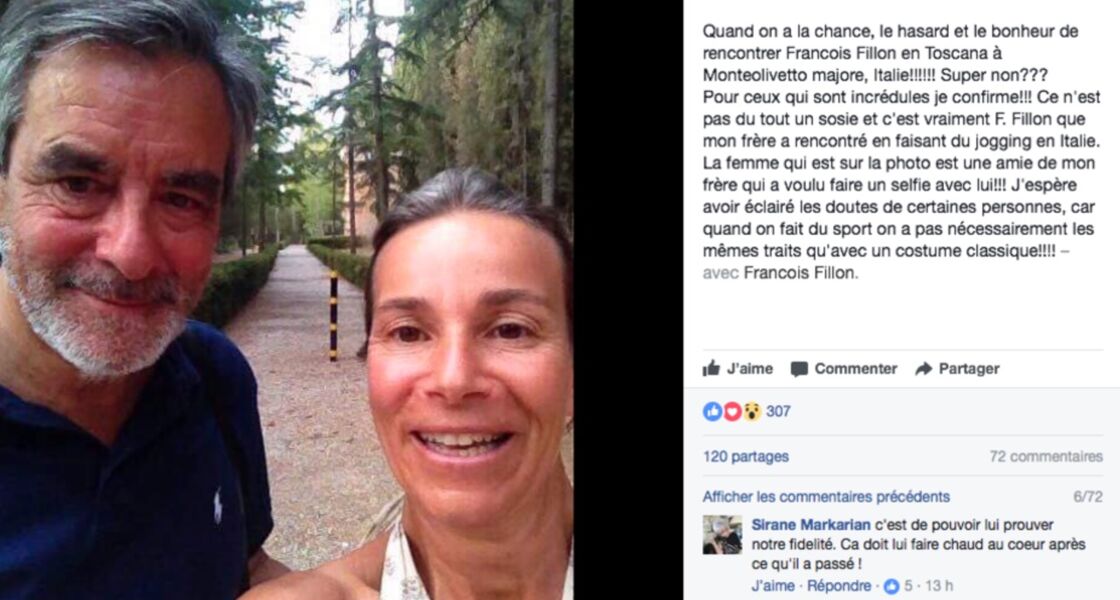Click the Commenter speech bubble icon
The width and height of the screenshot is (1120, 600).
click(x=799, y=369)
